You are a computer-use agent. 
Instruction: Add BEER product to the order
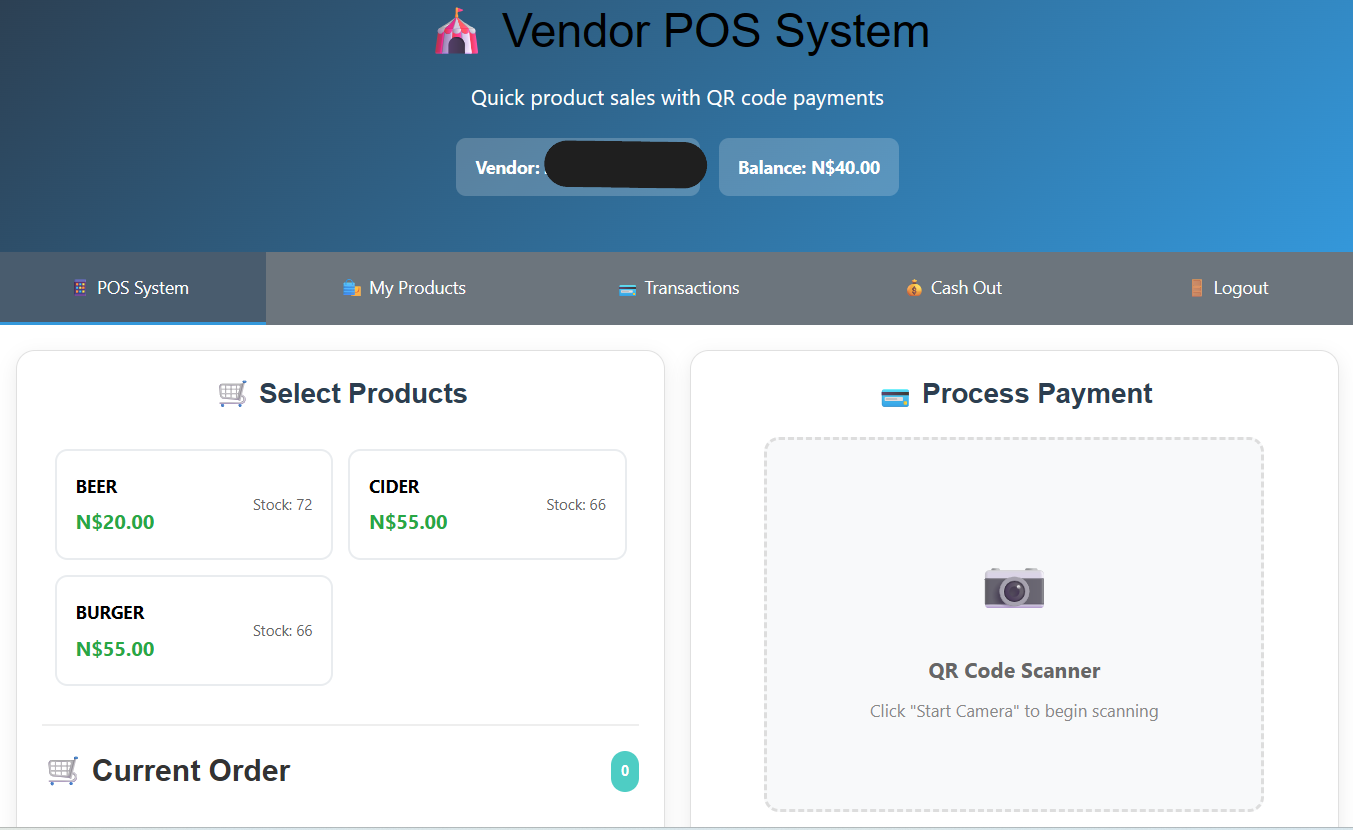point(194,504)
